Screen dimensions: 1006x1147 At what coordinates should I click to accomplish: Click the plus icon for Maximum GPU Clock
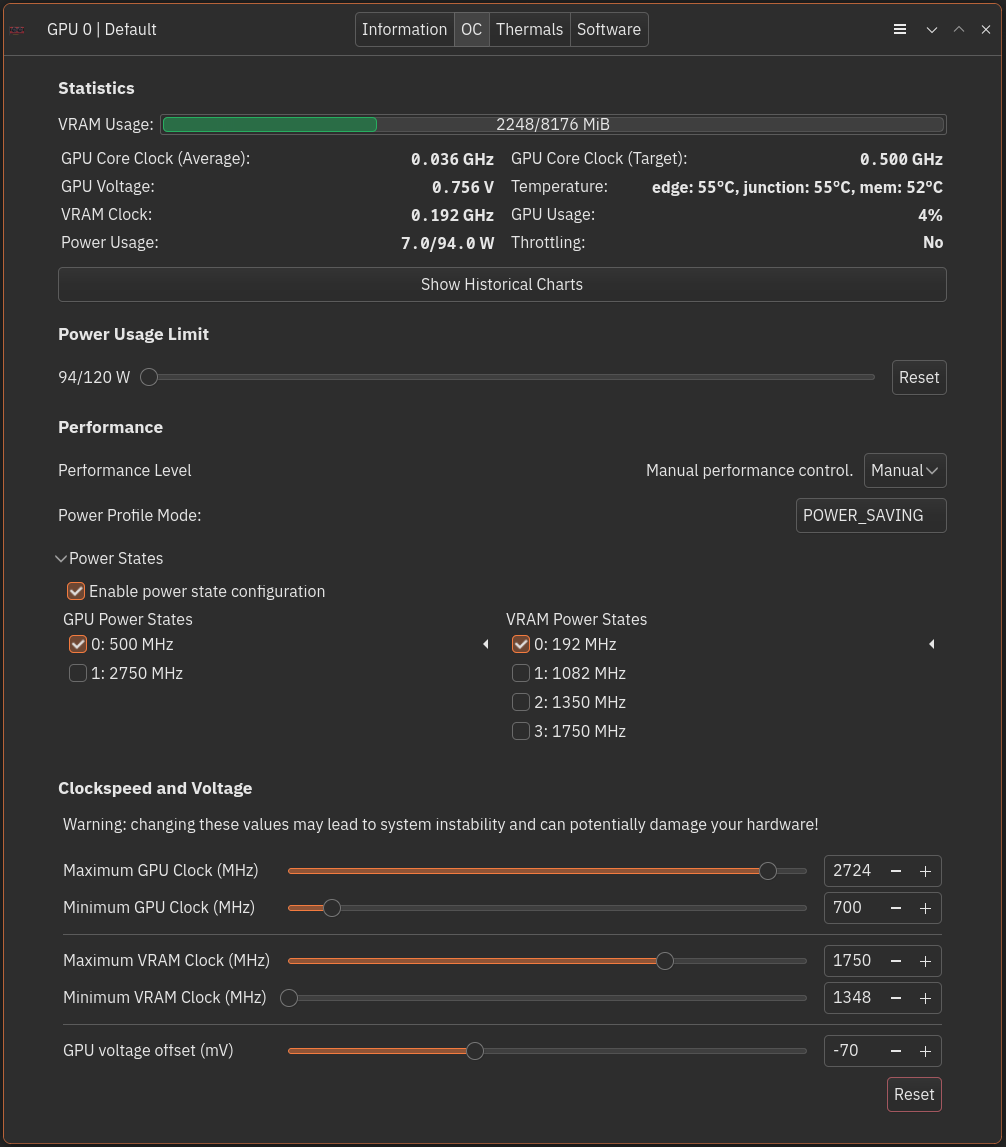coord(925,872)
